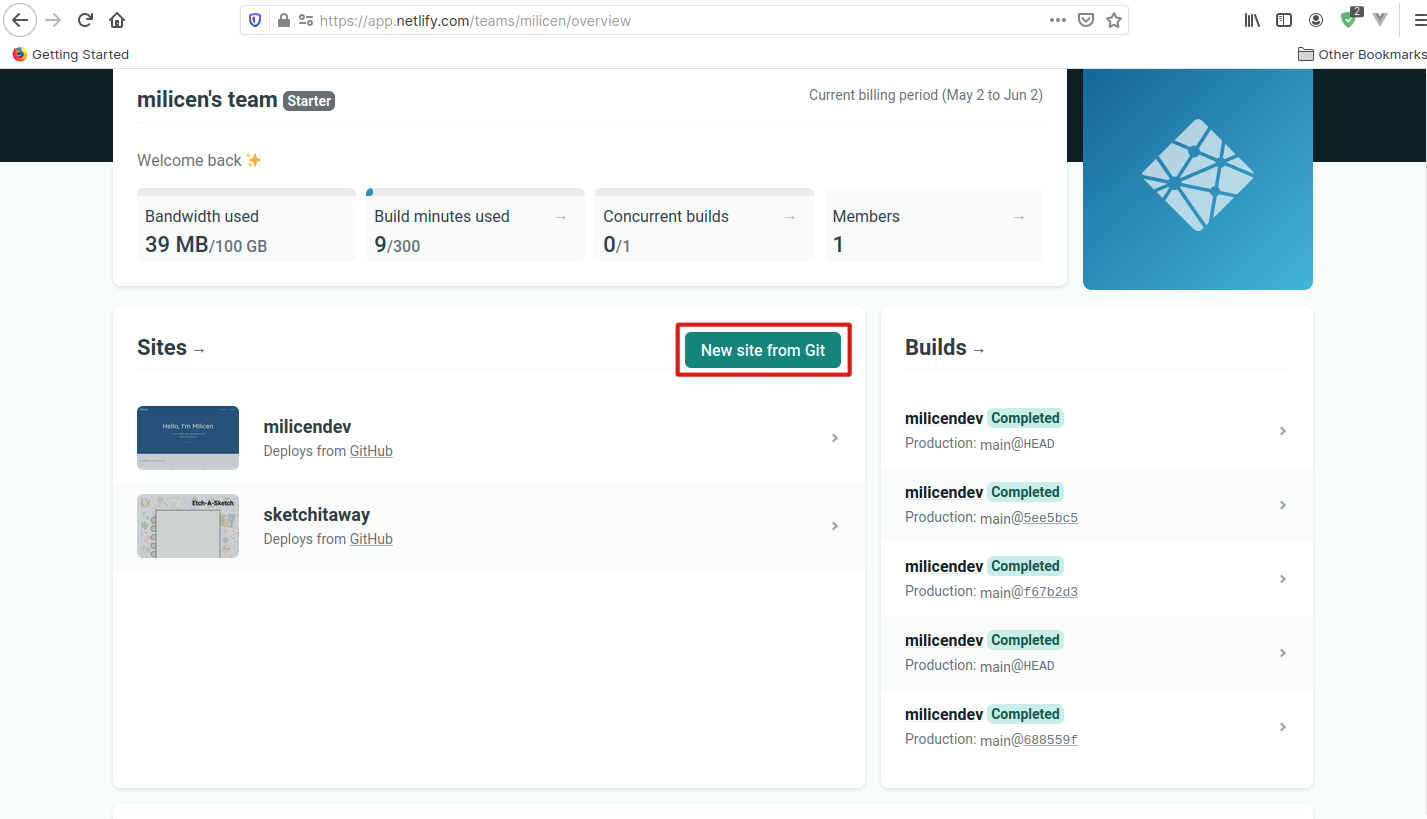Open the sketchitaway site name
The image size is (1427, 819).
pos(317,515)
